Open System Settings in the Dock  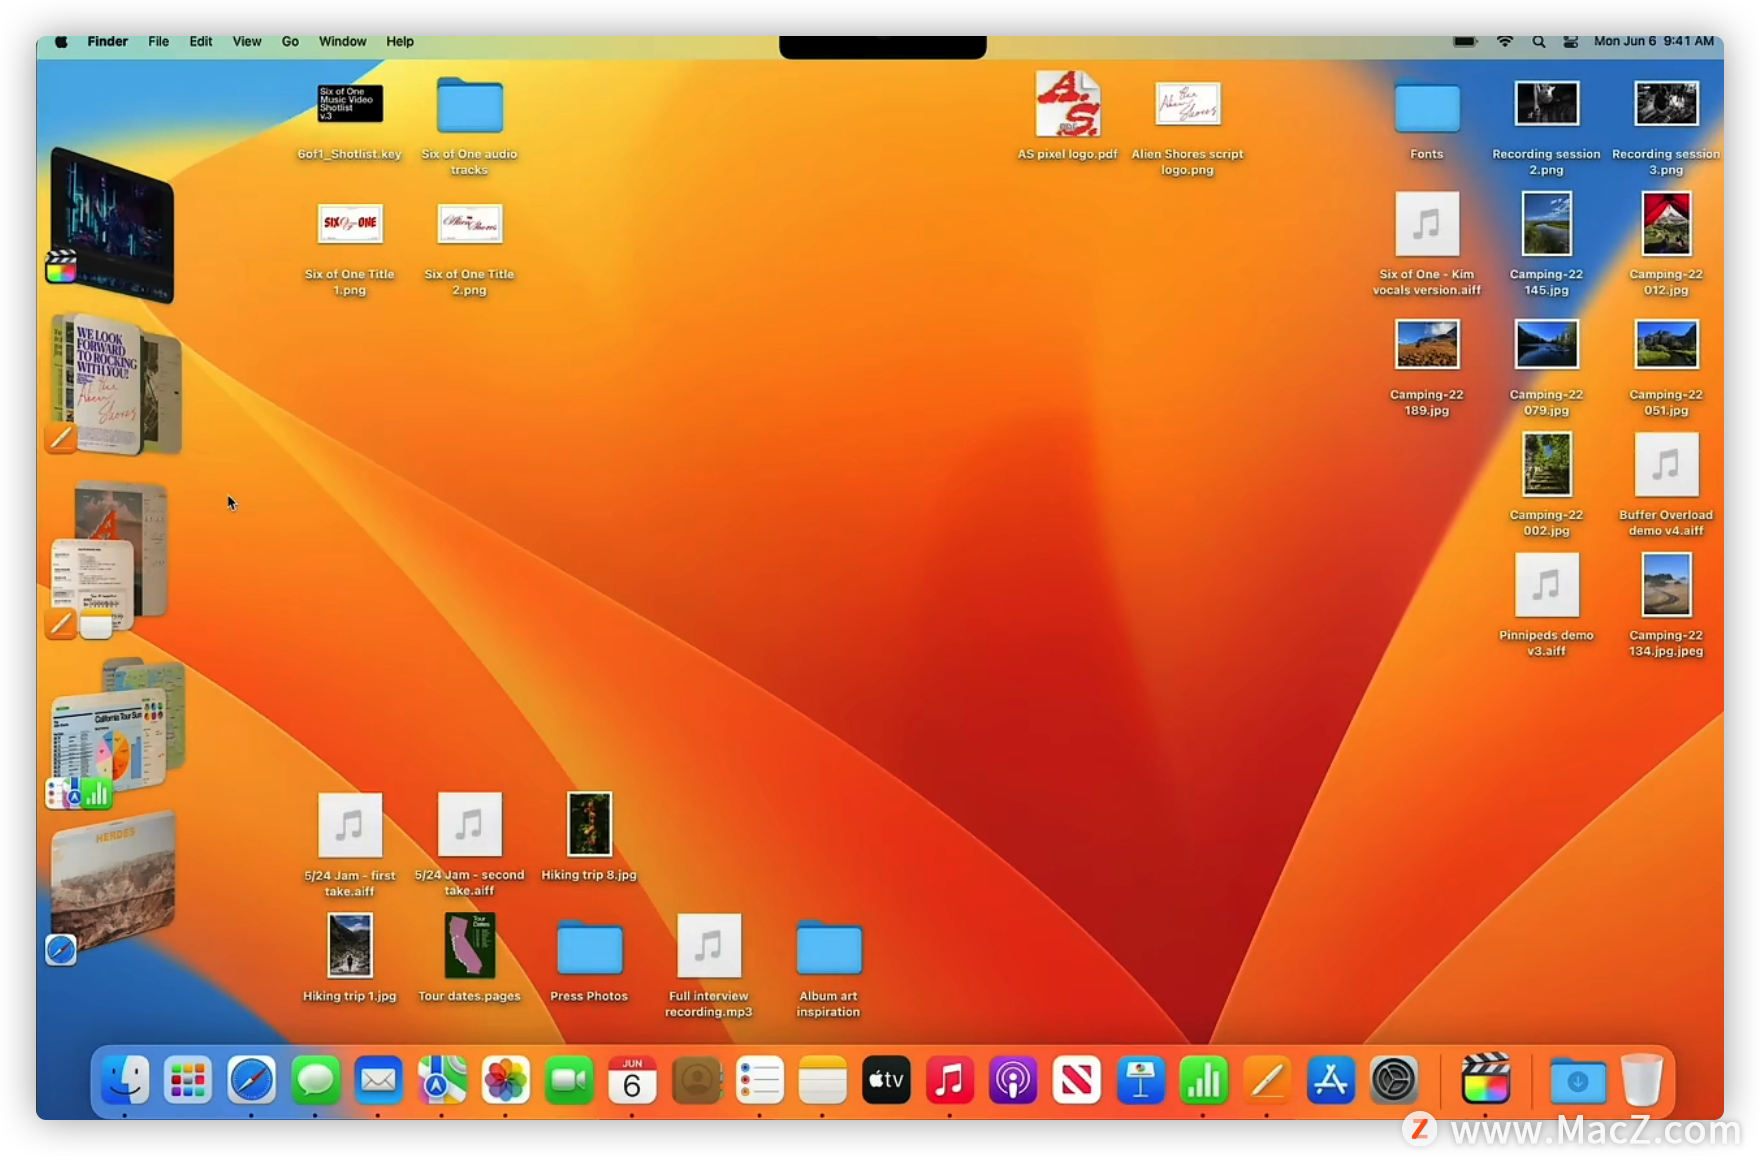[1394, 1080]
